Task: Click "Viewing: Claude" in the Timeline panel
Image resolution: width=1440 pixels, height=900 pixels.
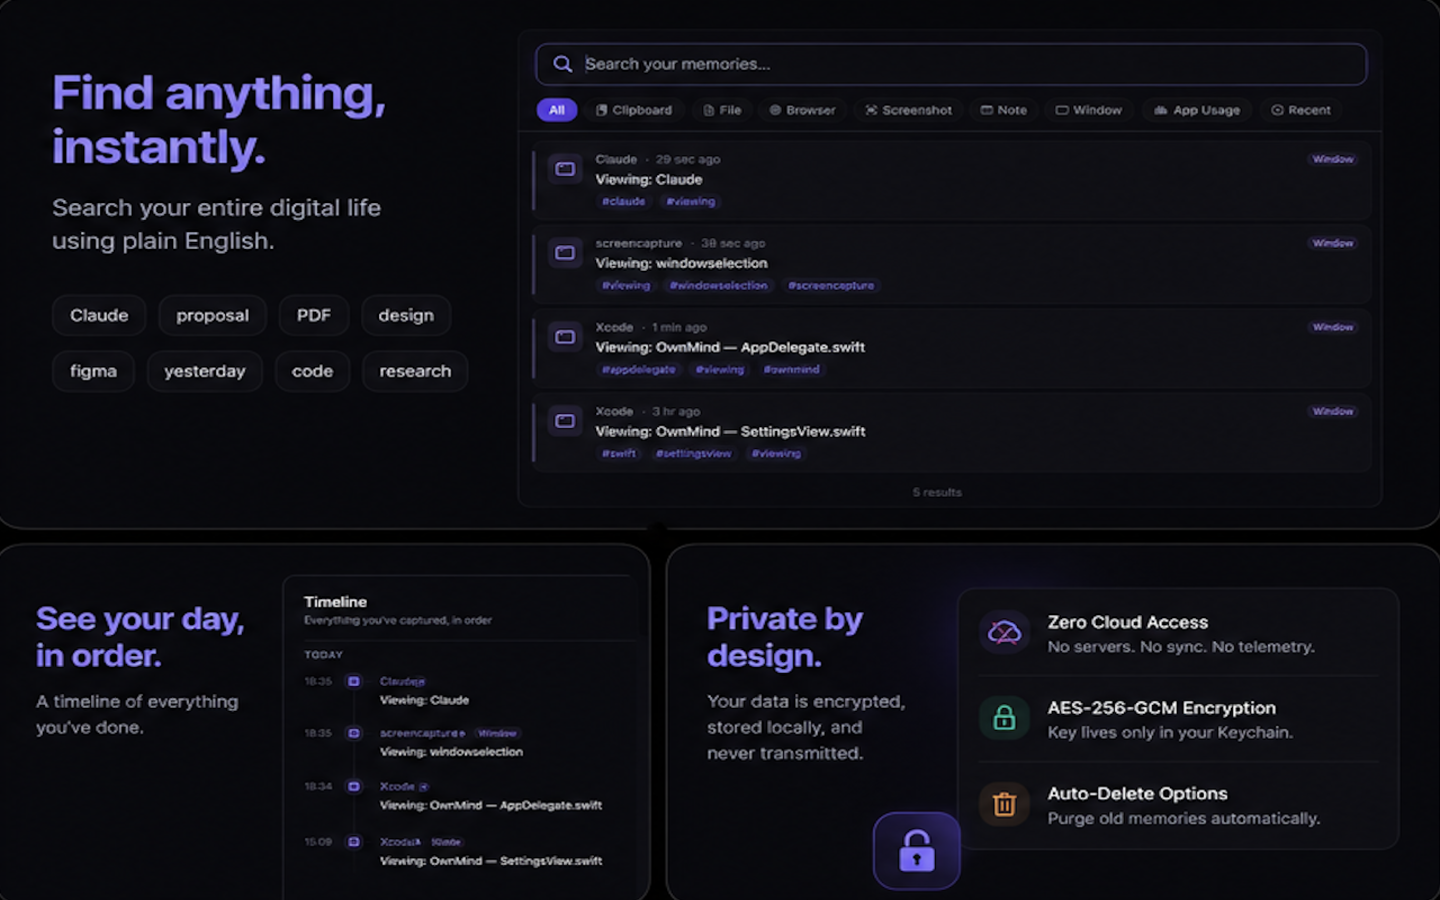Action: click(424, 700)
